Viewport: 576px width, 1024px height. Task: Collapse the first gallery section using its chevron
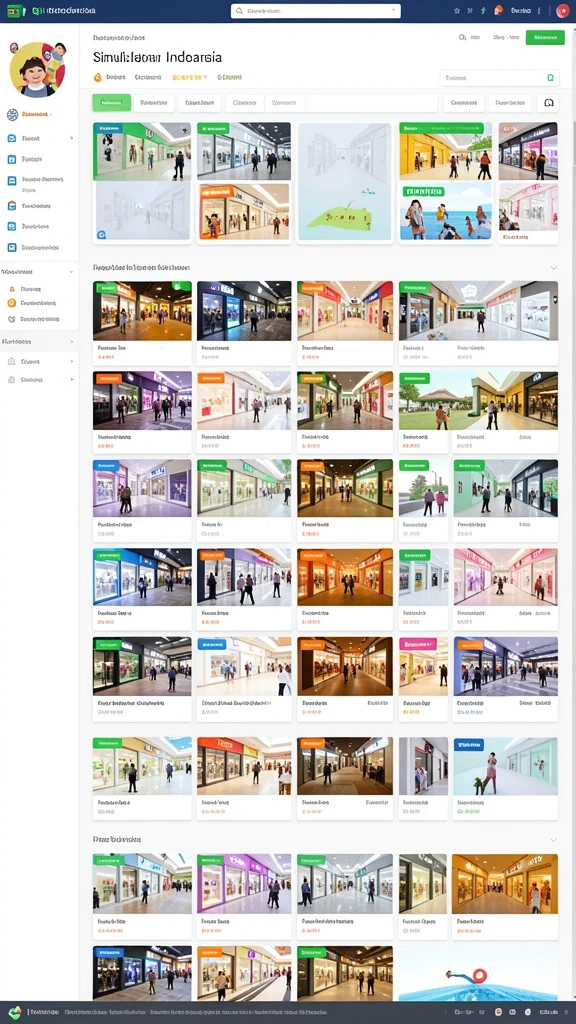tap(553, 268)
